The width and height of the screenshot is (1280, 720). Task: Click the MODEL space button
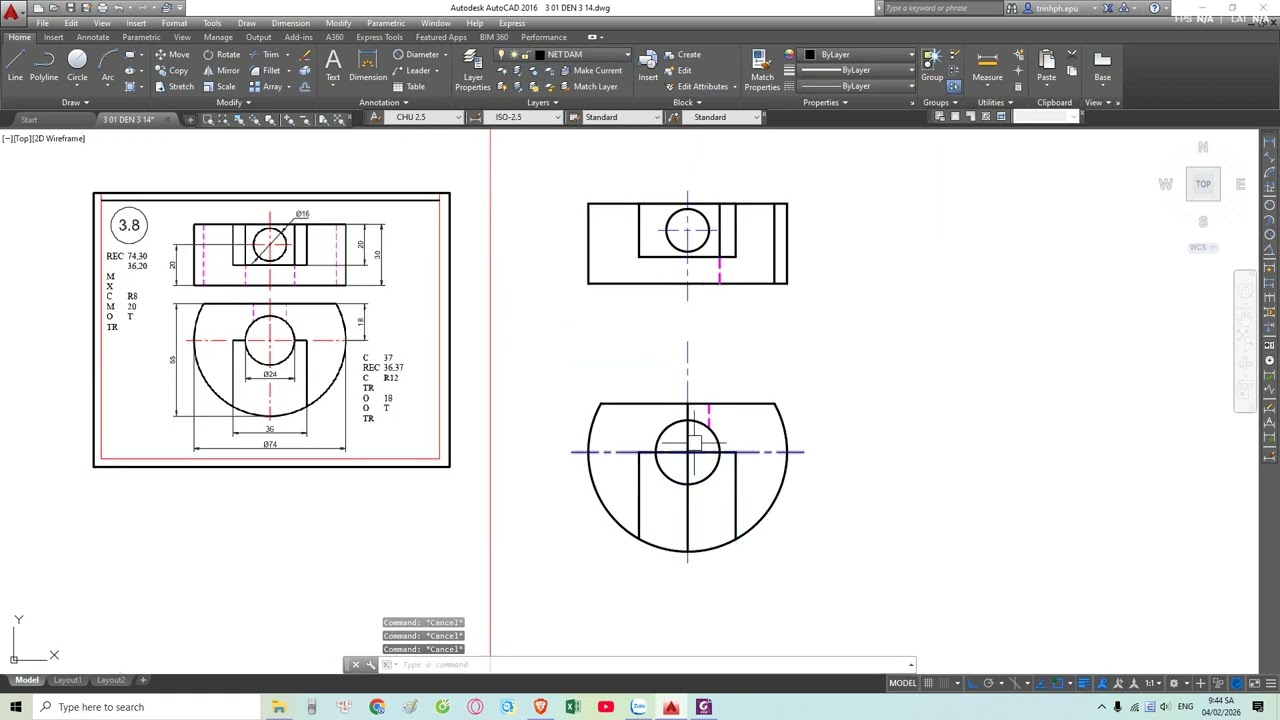point(903,684)
